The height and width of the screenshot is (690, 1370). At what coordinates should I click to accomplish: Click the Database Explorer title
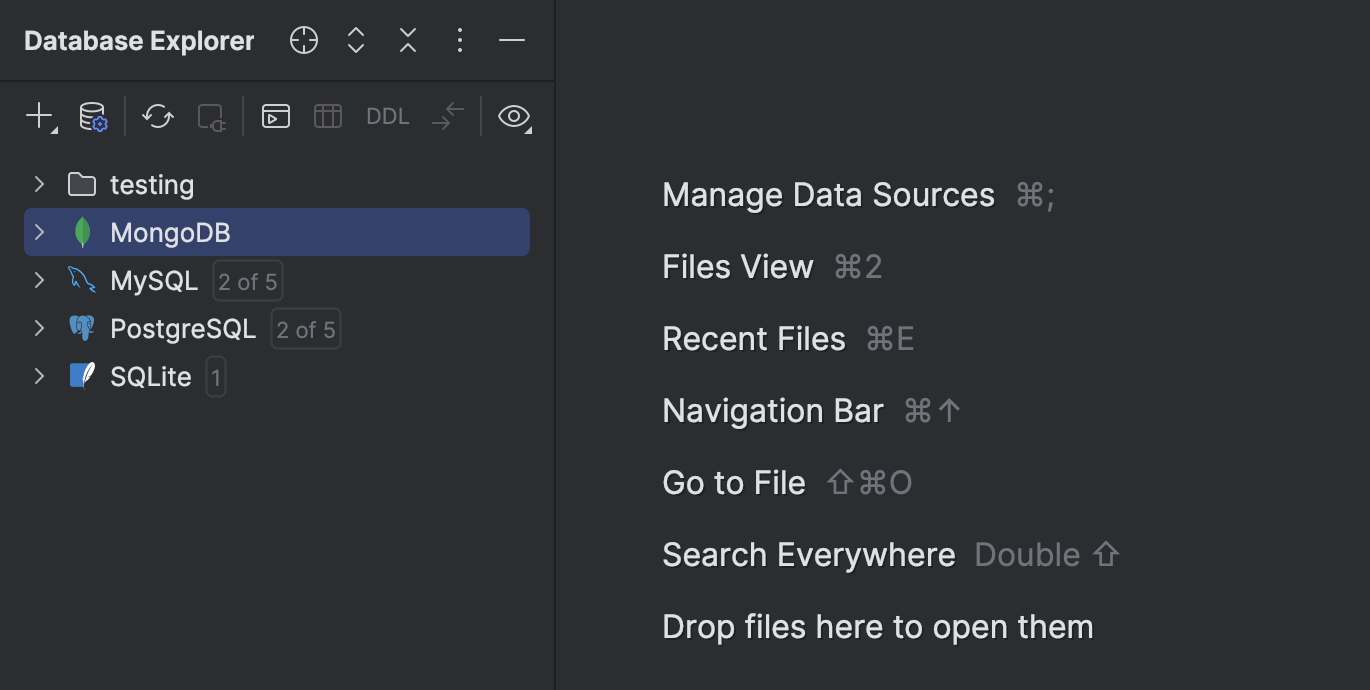139,41
